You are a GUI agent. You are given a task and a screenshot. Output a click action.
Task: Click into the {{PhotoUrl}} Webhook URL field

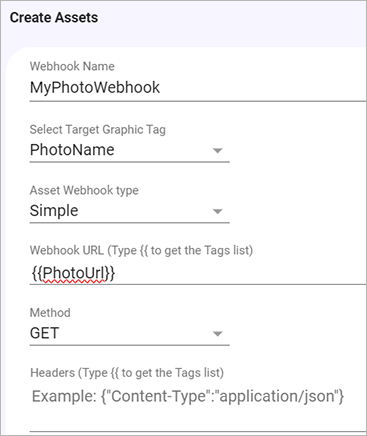coord(198,273)
